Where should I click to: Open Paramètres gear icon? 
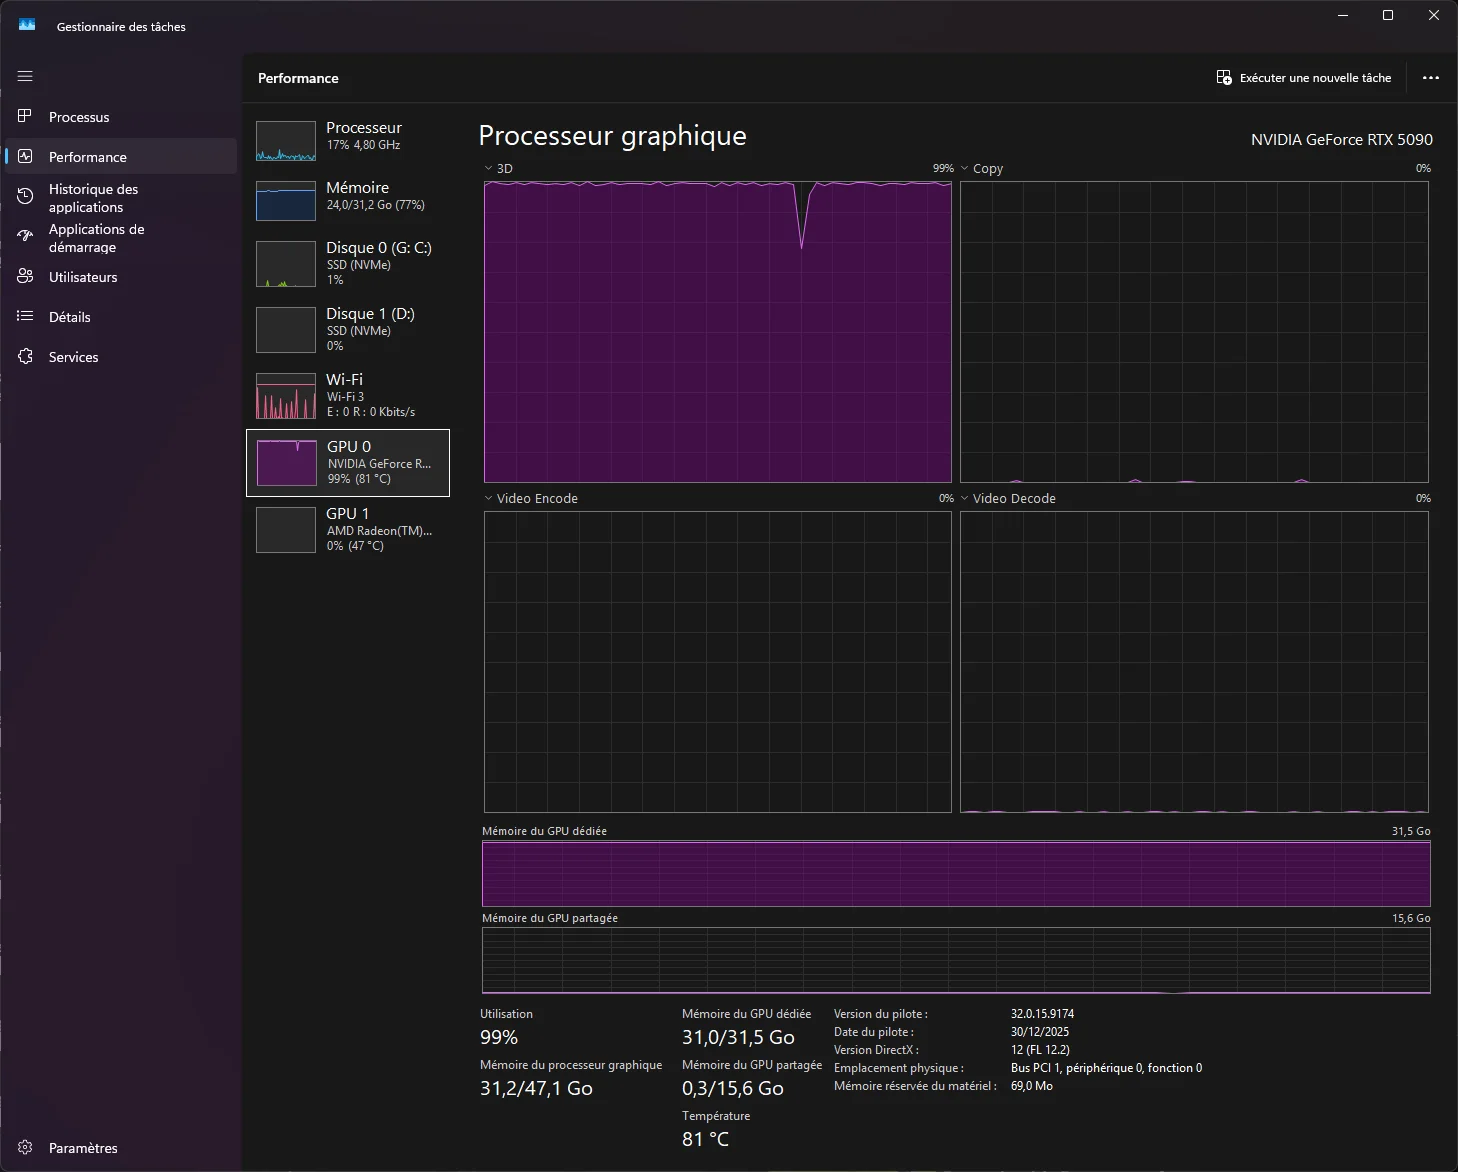pyautogui.click(x=25, y=1147)
